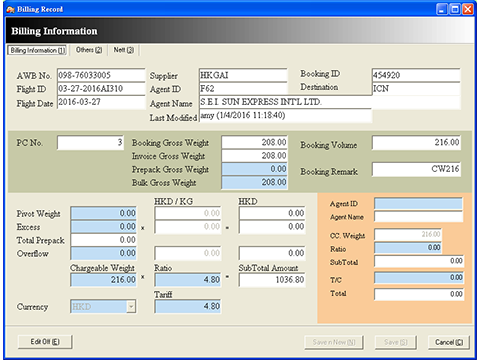Click the Agent ID field F62
Screen dimensions: 480x360
243,89
